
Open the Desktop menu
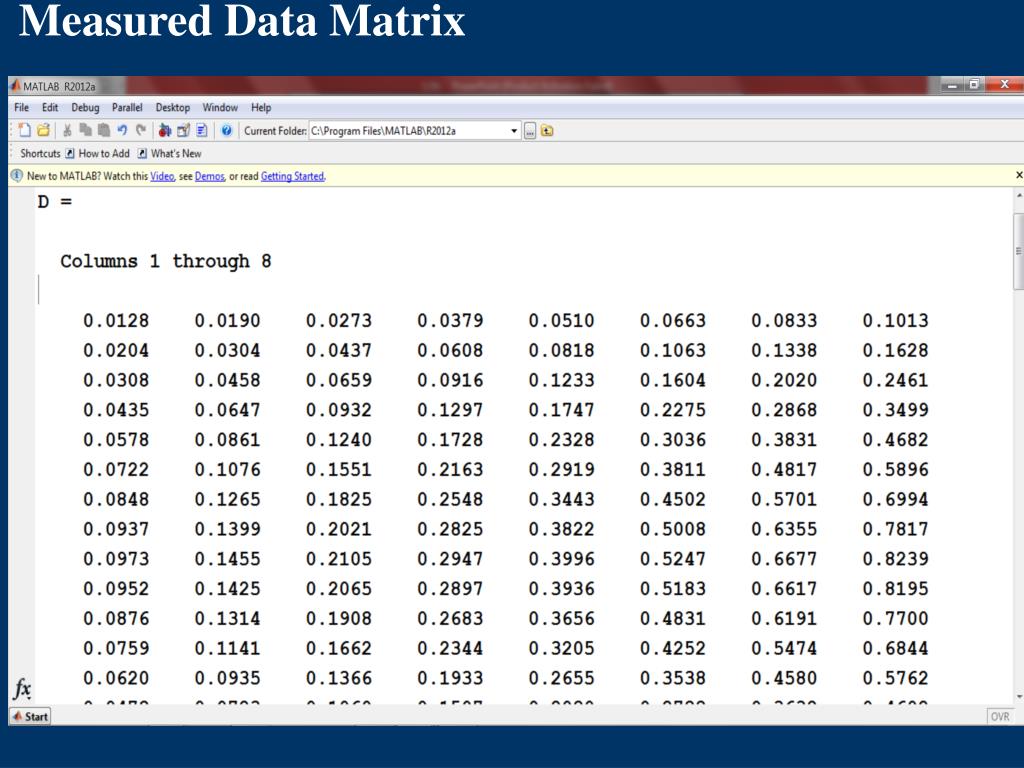tap(172, 108)
